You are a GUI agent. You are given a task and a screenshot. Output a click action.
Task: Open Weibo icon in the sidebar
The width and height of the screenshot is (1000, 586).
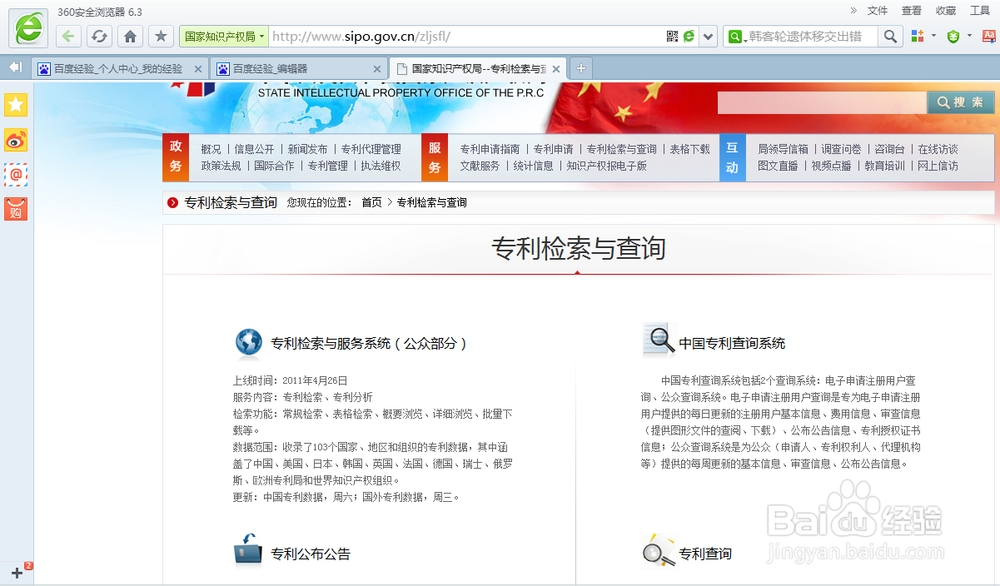coord(16,140)
